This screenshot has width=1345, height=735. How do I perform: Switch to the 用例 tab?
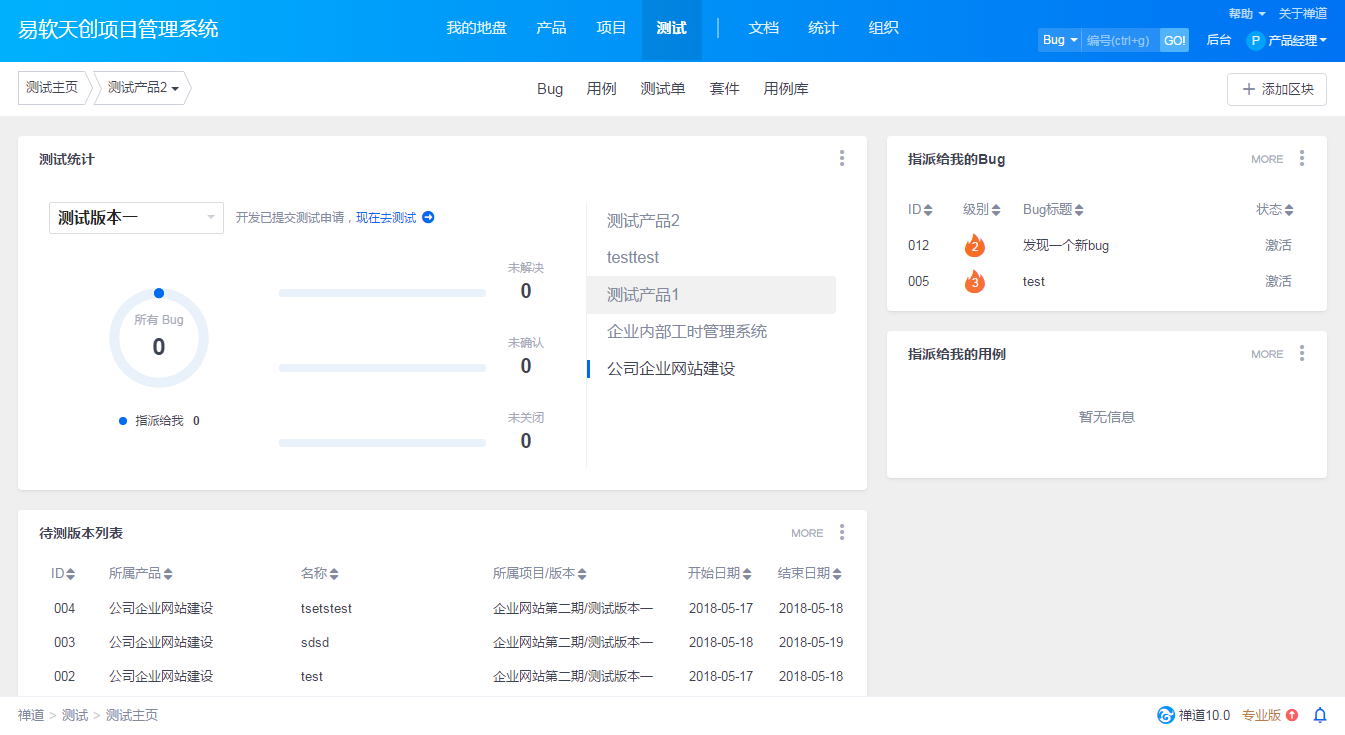[x=601, y=88]
